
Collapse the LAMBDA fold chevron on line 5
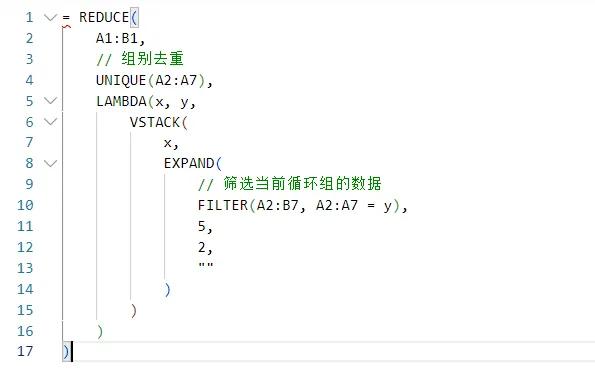point(50,101)
